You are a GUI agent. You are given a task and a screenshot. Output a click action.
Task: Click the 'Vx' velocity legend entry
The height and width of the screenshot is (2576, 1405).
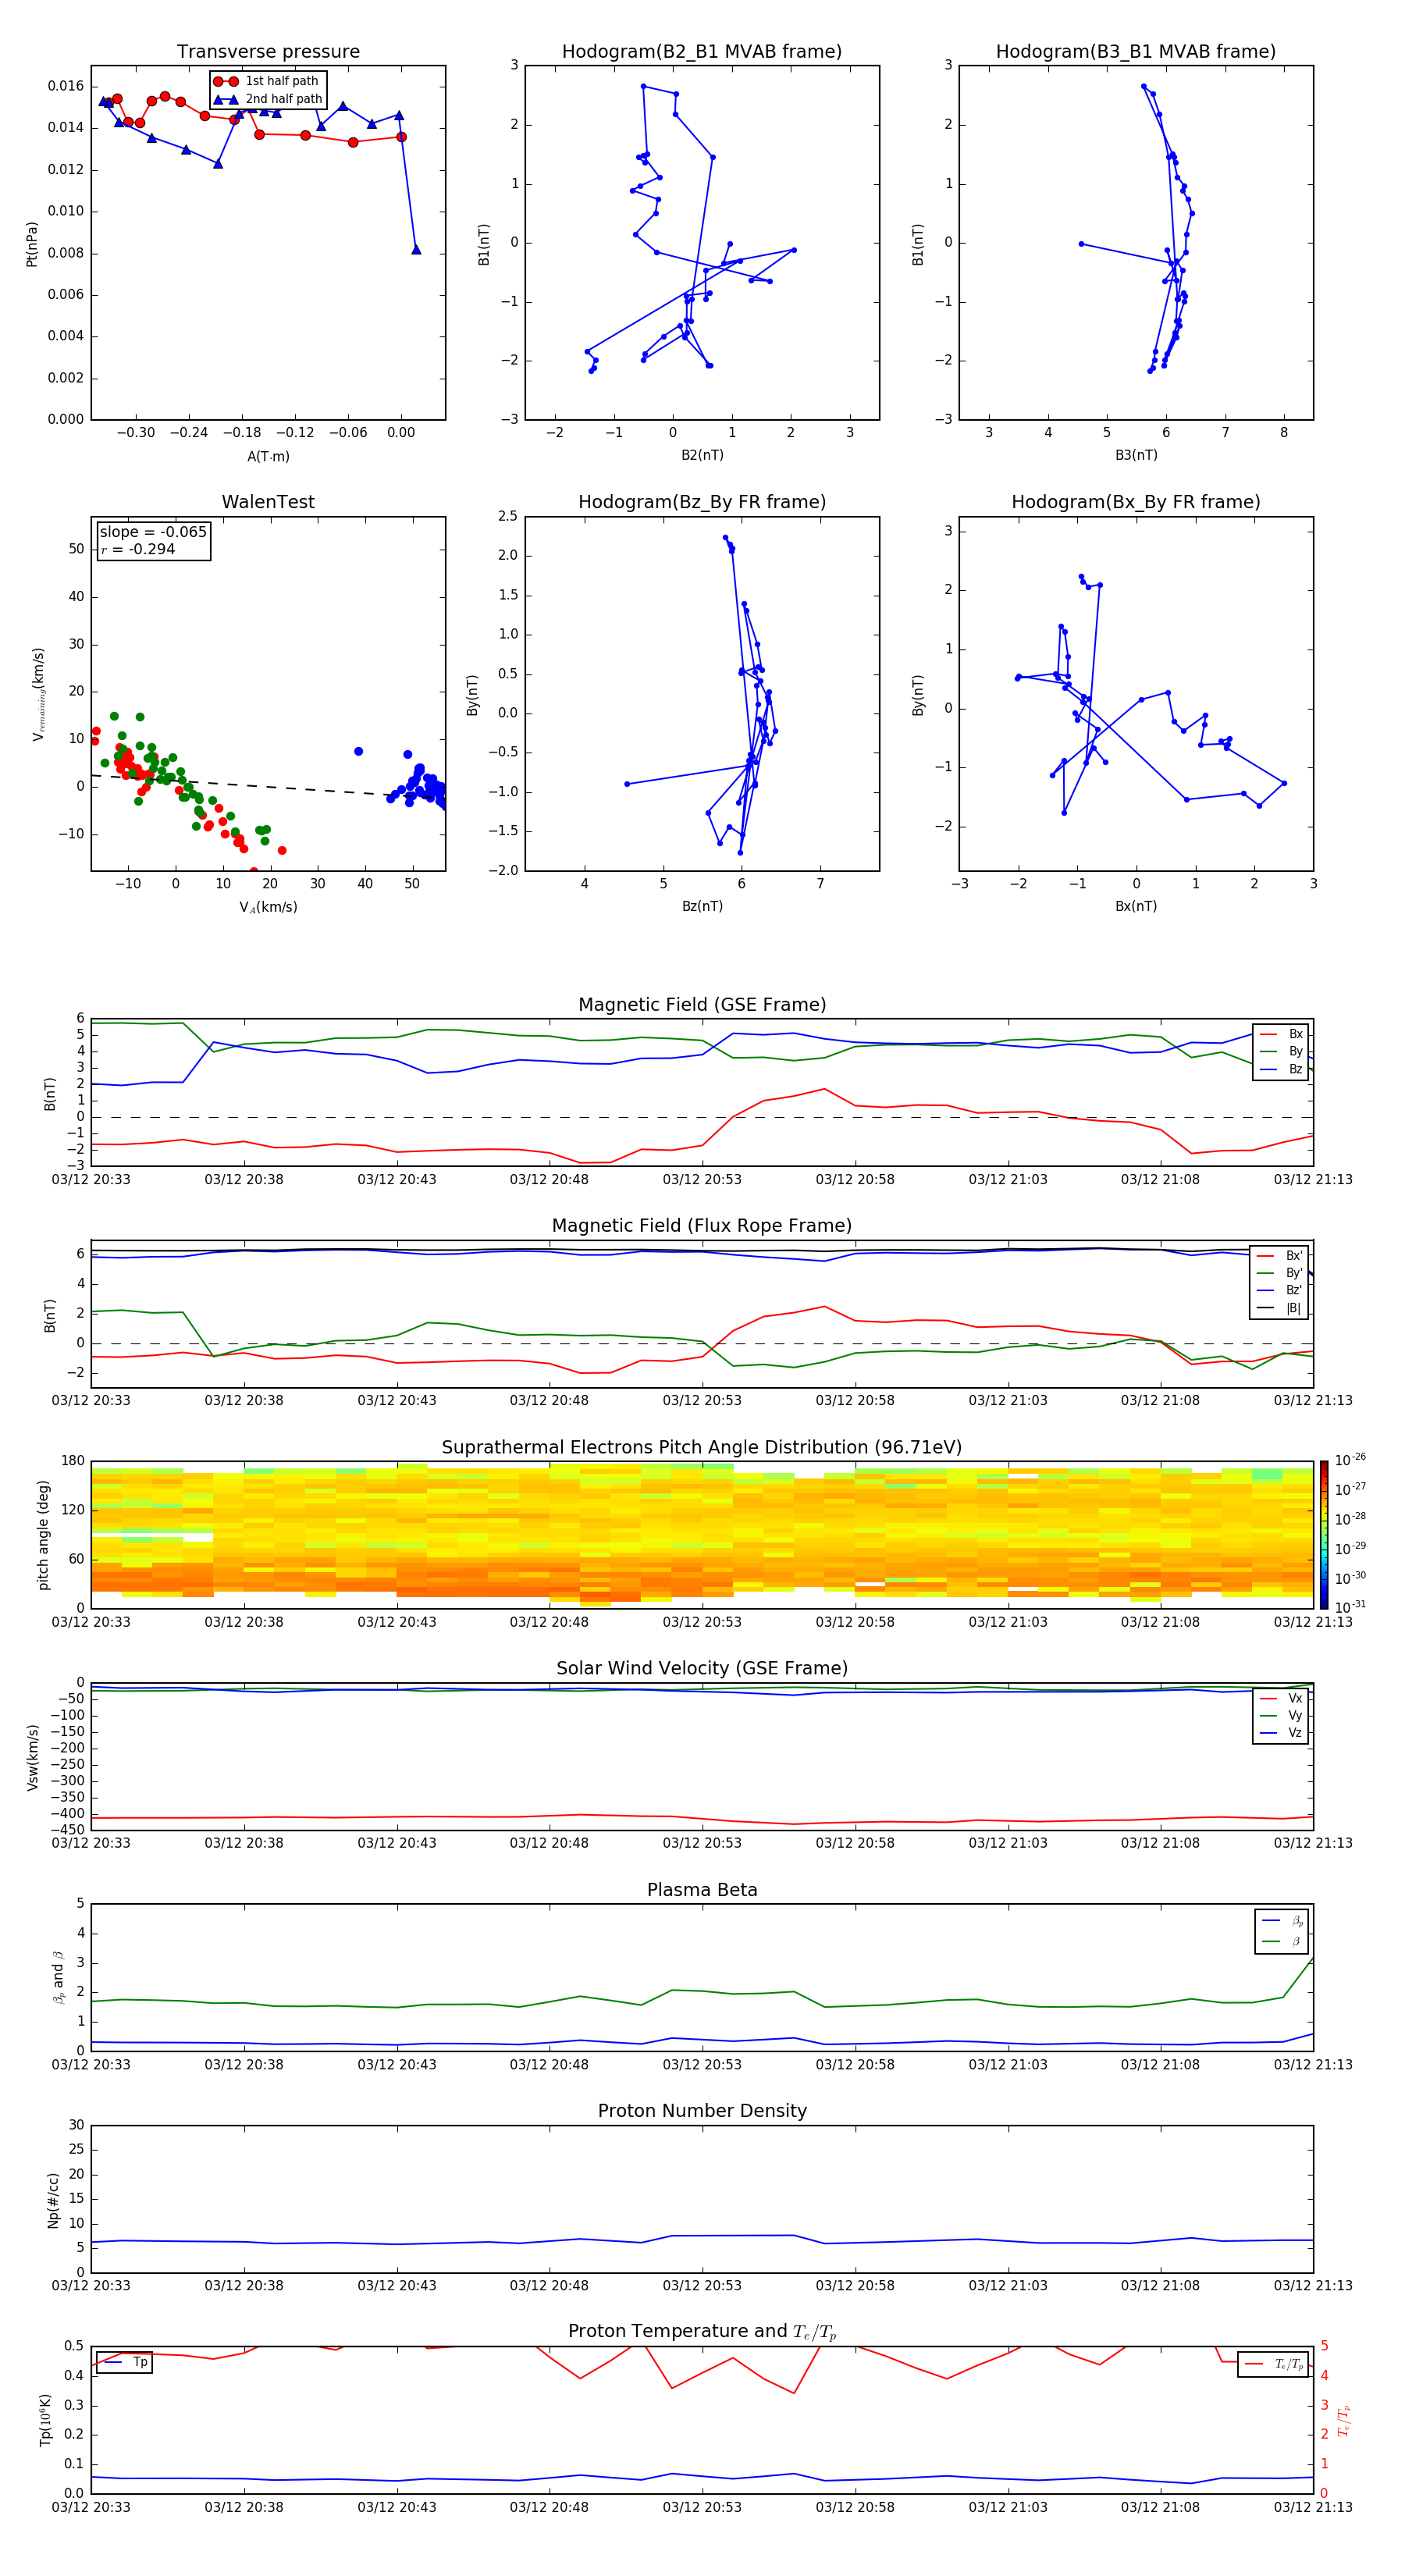tap(1281, 1698)
